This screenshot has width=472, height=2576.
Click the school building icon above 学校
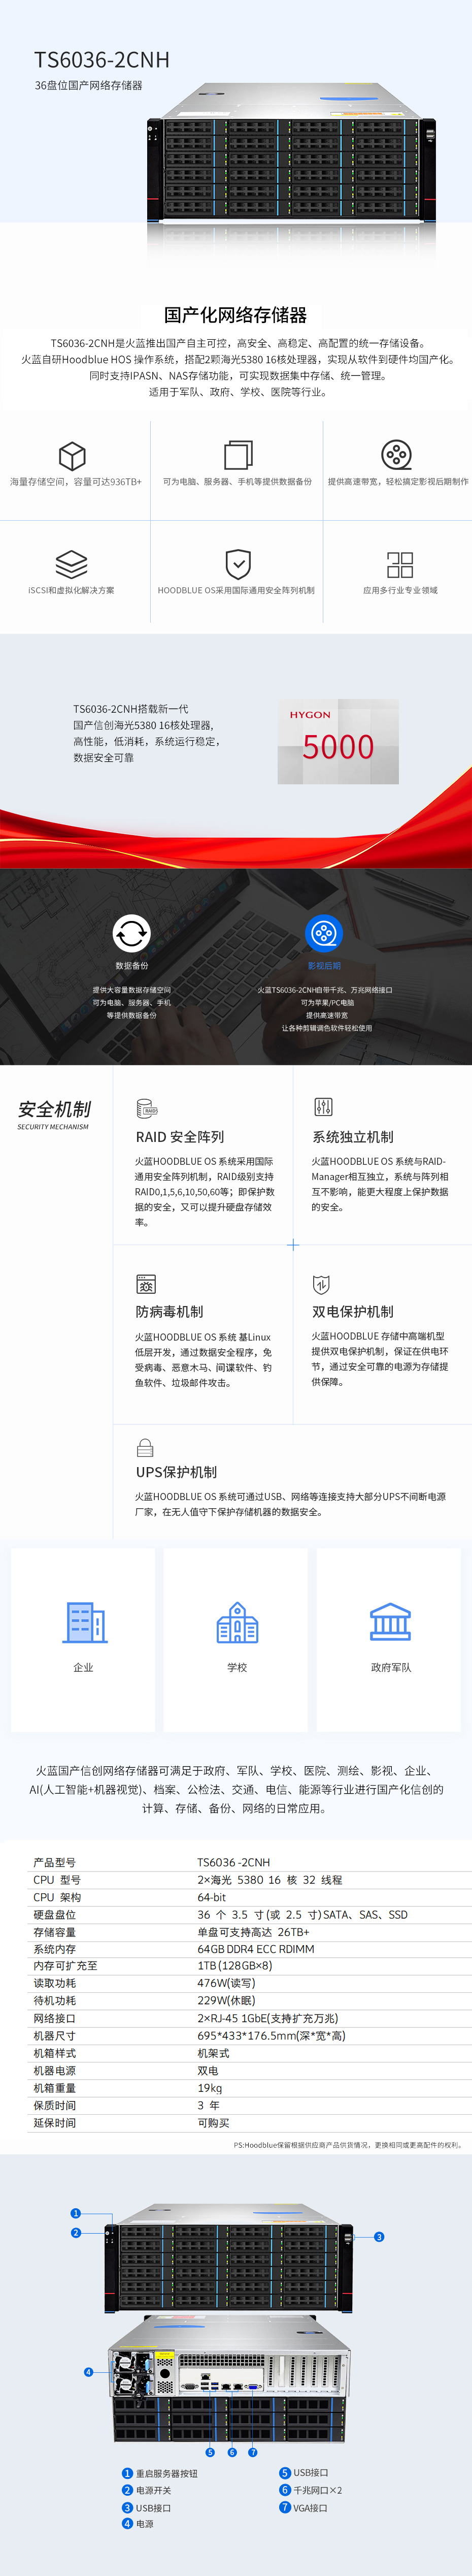pyautogui.click(x=237, y=1621)
